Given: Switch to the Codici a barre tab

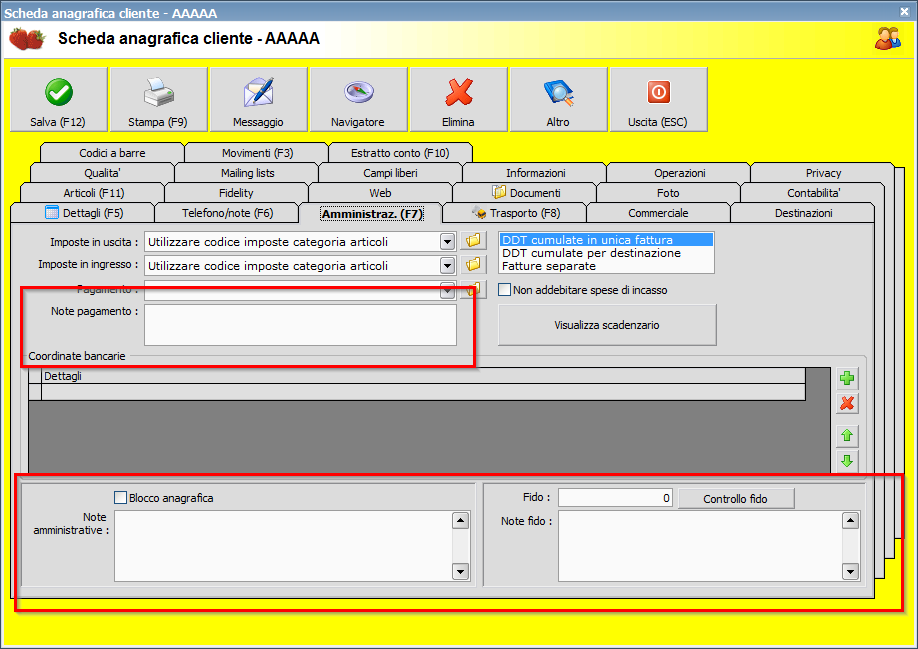Looking at the screenshot, I should coord(112,153).
